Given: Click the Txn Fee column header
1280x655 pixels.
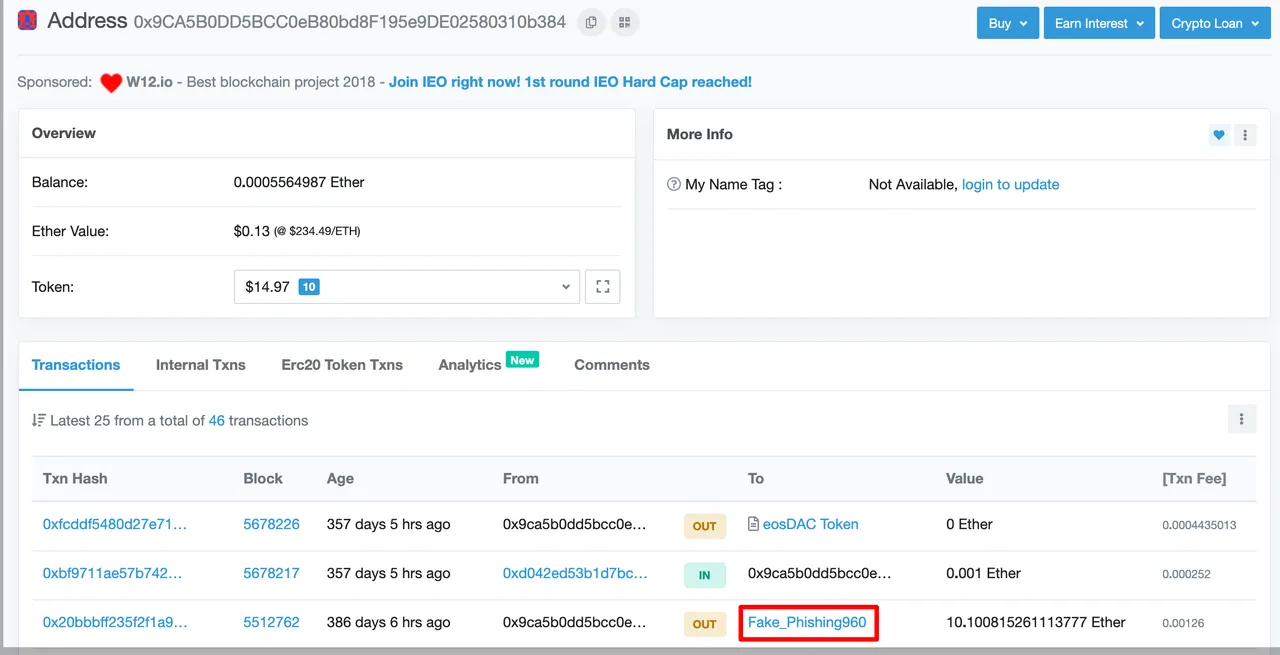Looking at the screenshot, I should coord(1194,479).
